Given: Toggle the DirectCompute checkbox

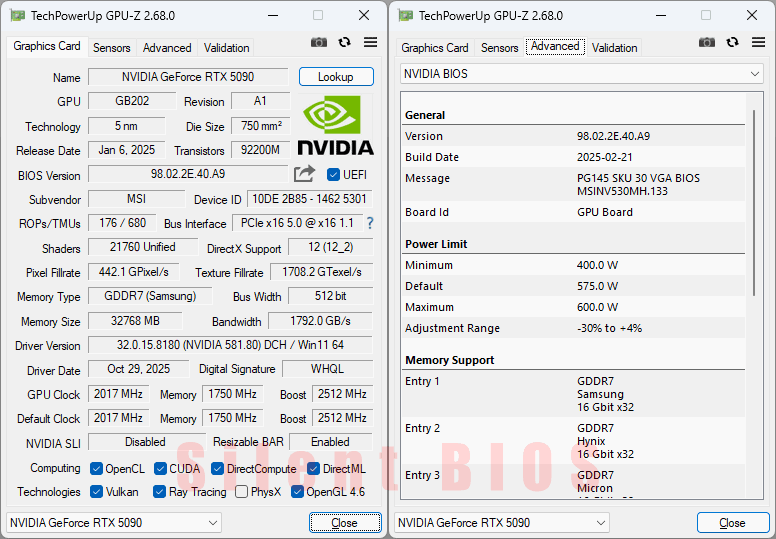Looking at the screenshot, I should click(217, 469).
